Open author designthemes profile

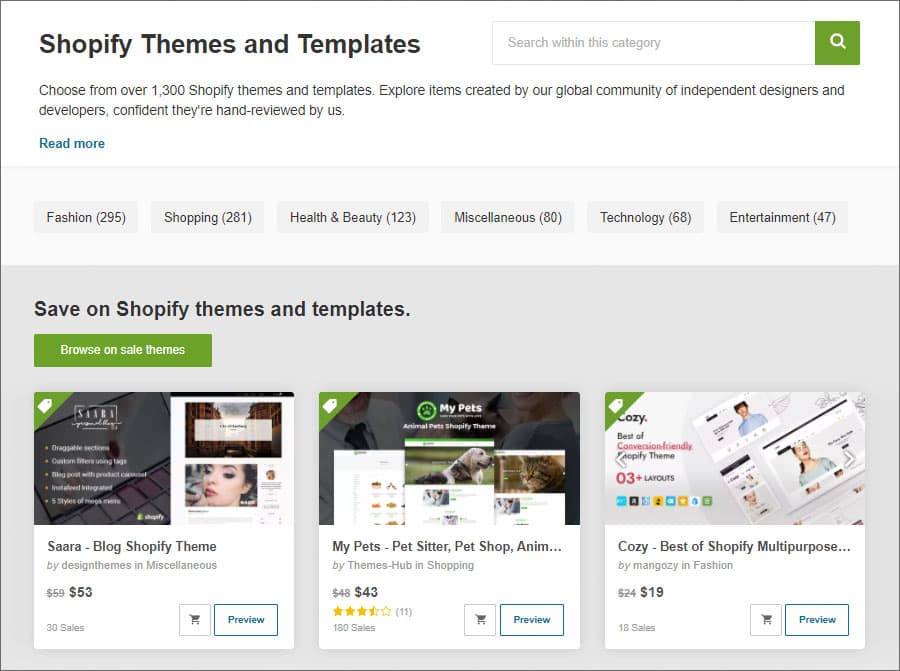coord(96,565)
